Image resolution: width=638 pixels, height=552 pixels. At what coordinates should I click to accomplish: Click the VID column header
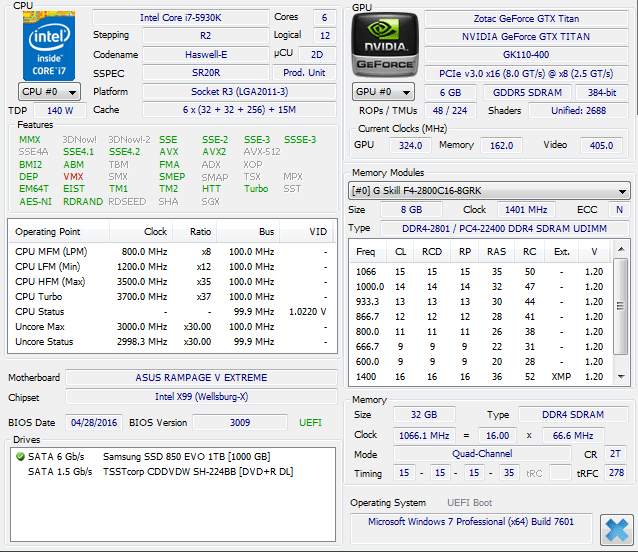[306, 232]
